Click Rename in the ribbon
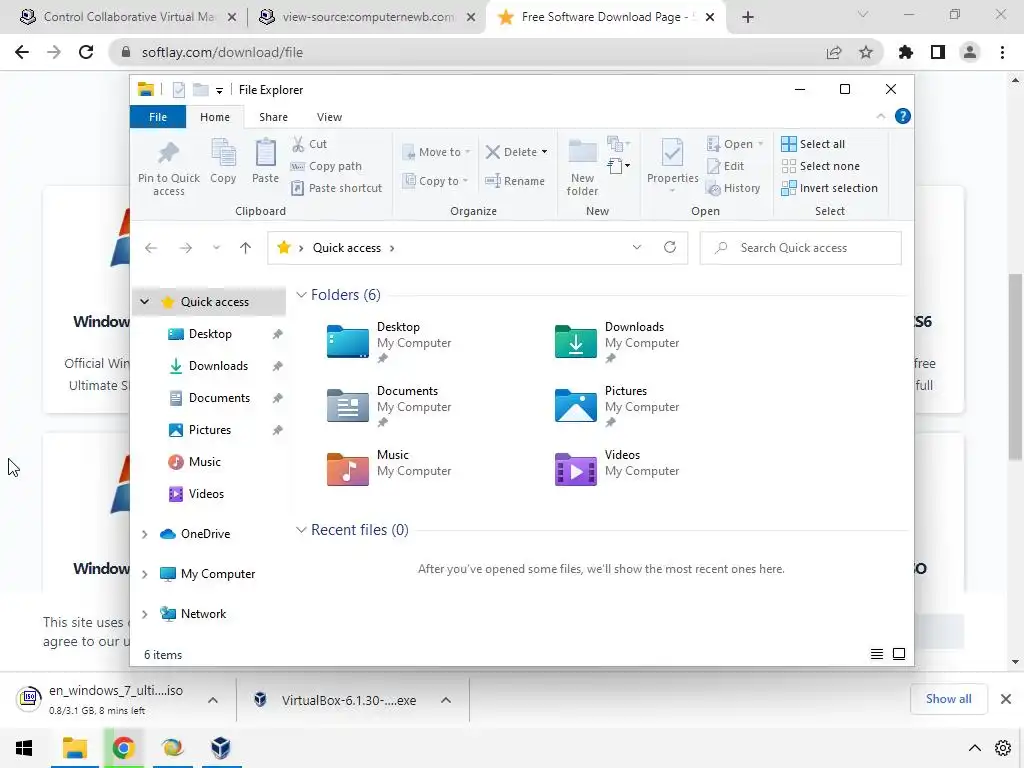 pyautogui.click(x=515, y=181)
